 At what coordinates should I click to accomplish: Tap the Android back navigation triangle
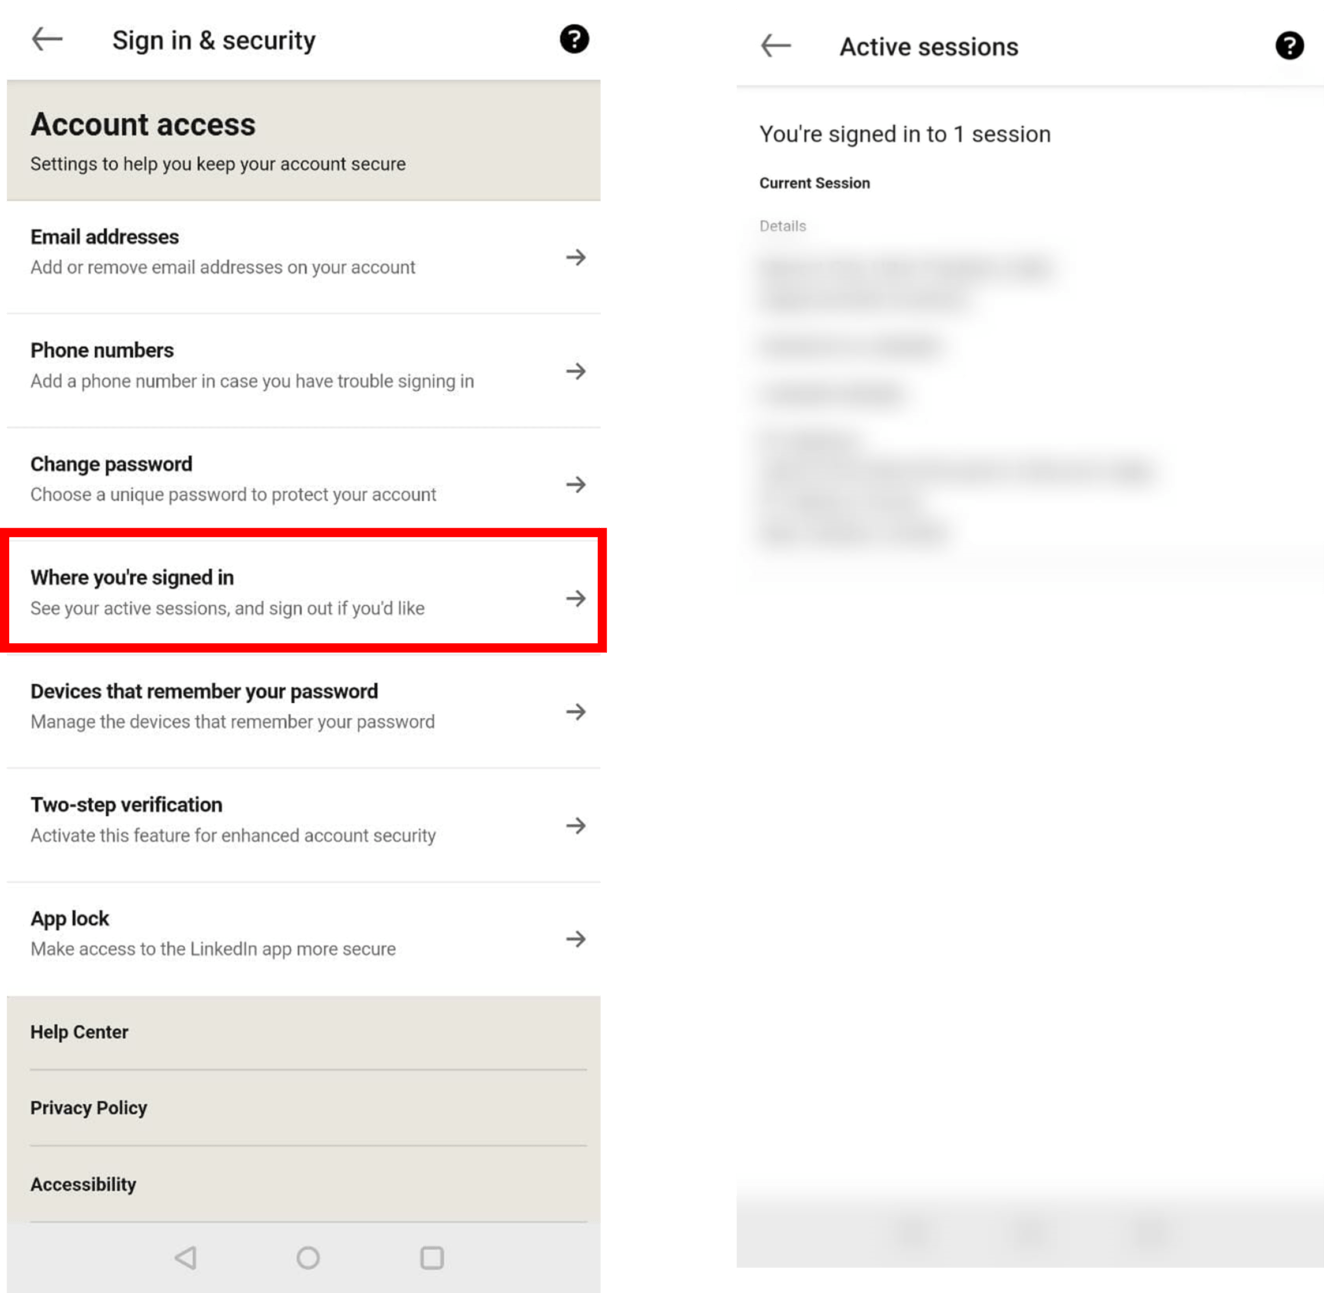(186, 1257)
